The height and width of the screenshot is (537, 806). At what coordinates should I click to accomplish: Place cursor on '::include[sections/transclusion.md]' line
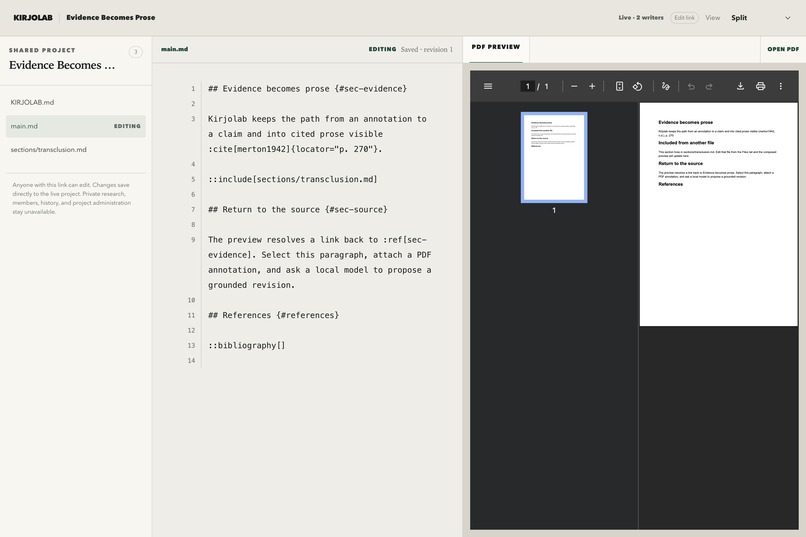[292, 179]
